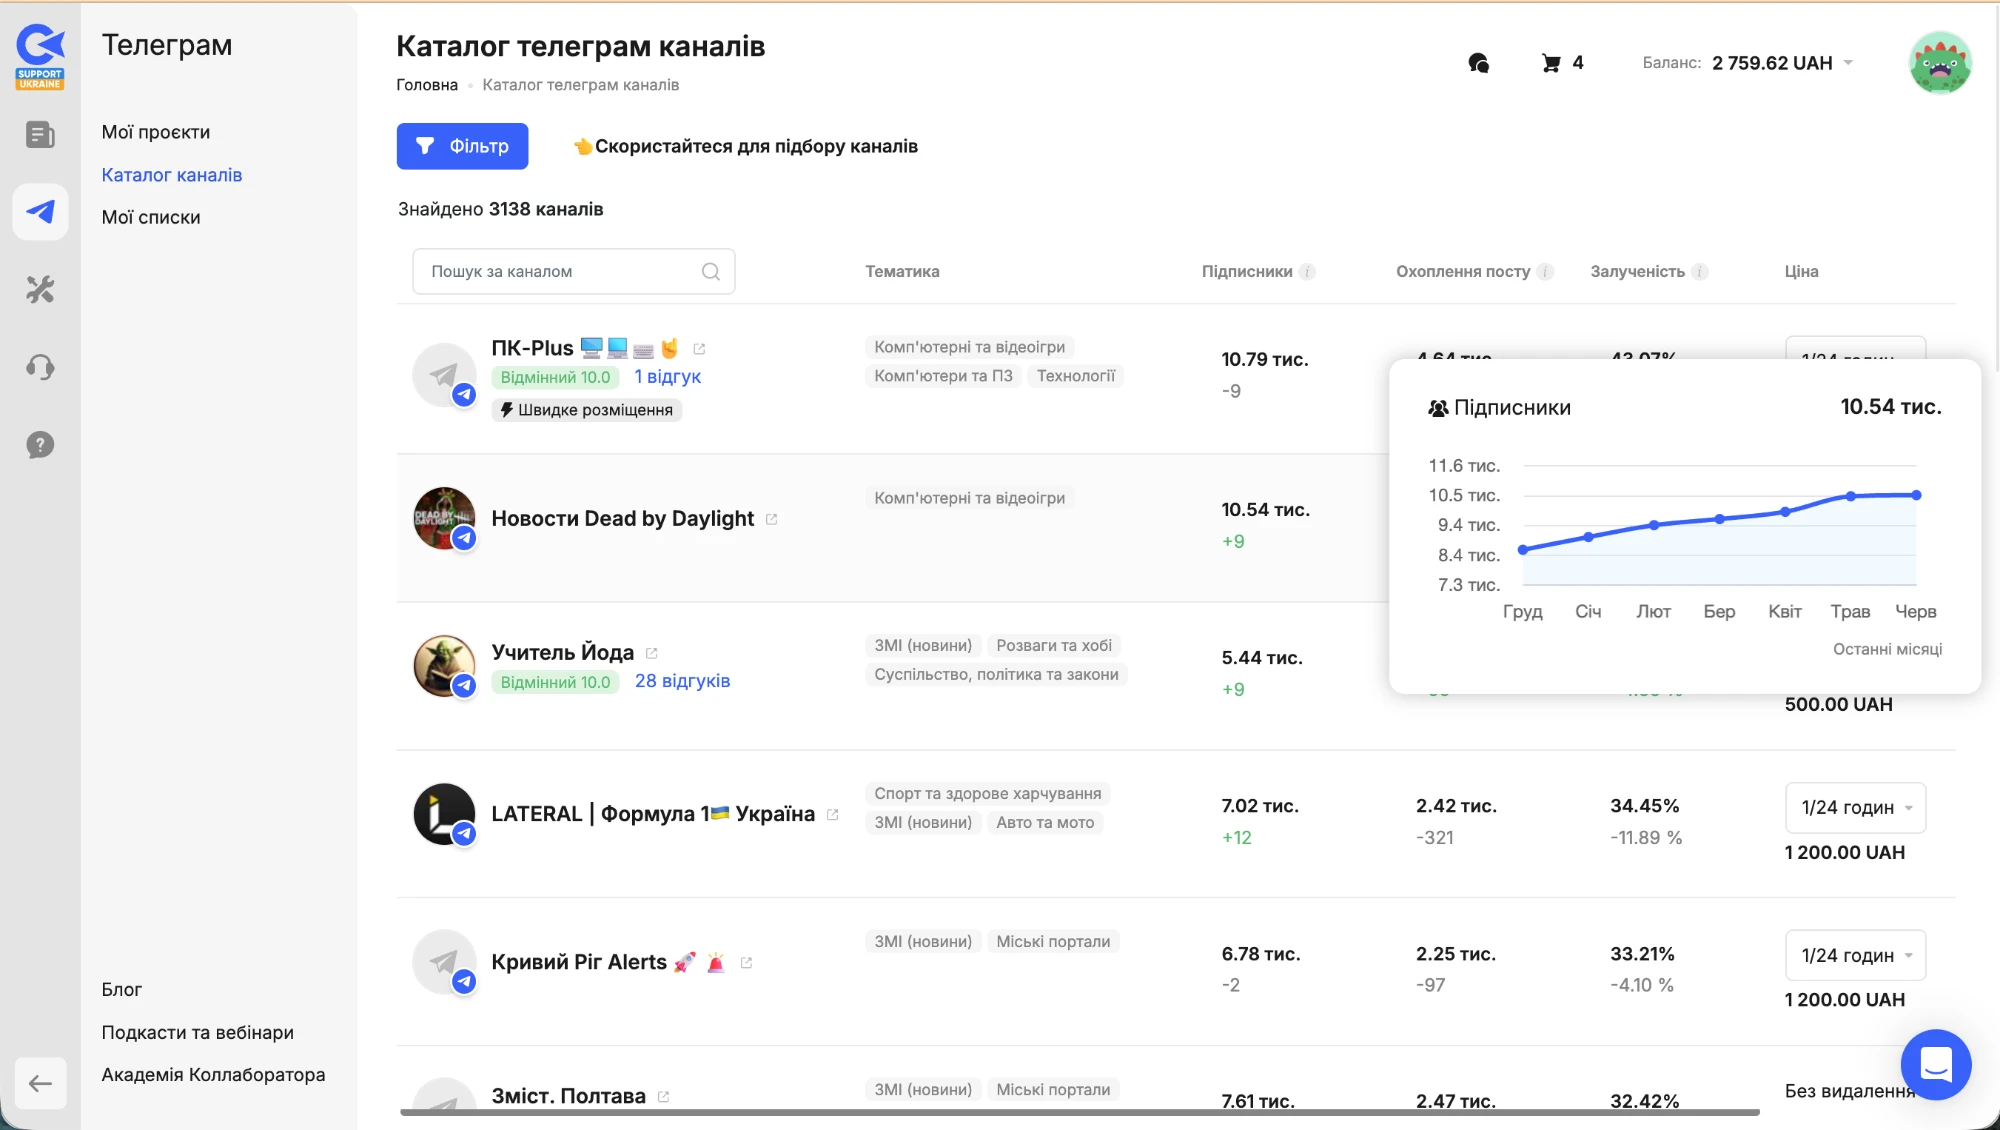Open the external link icon next to Зміст. Полтава

point(663,1097)
